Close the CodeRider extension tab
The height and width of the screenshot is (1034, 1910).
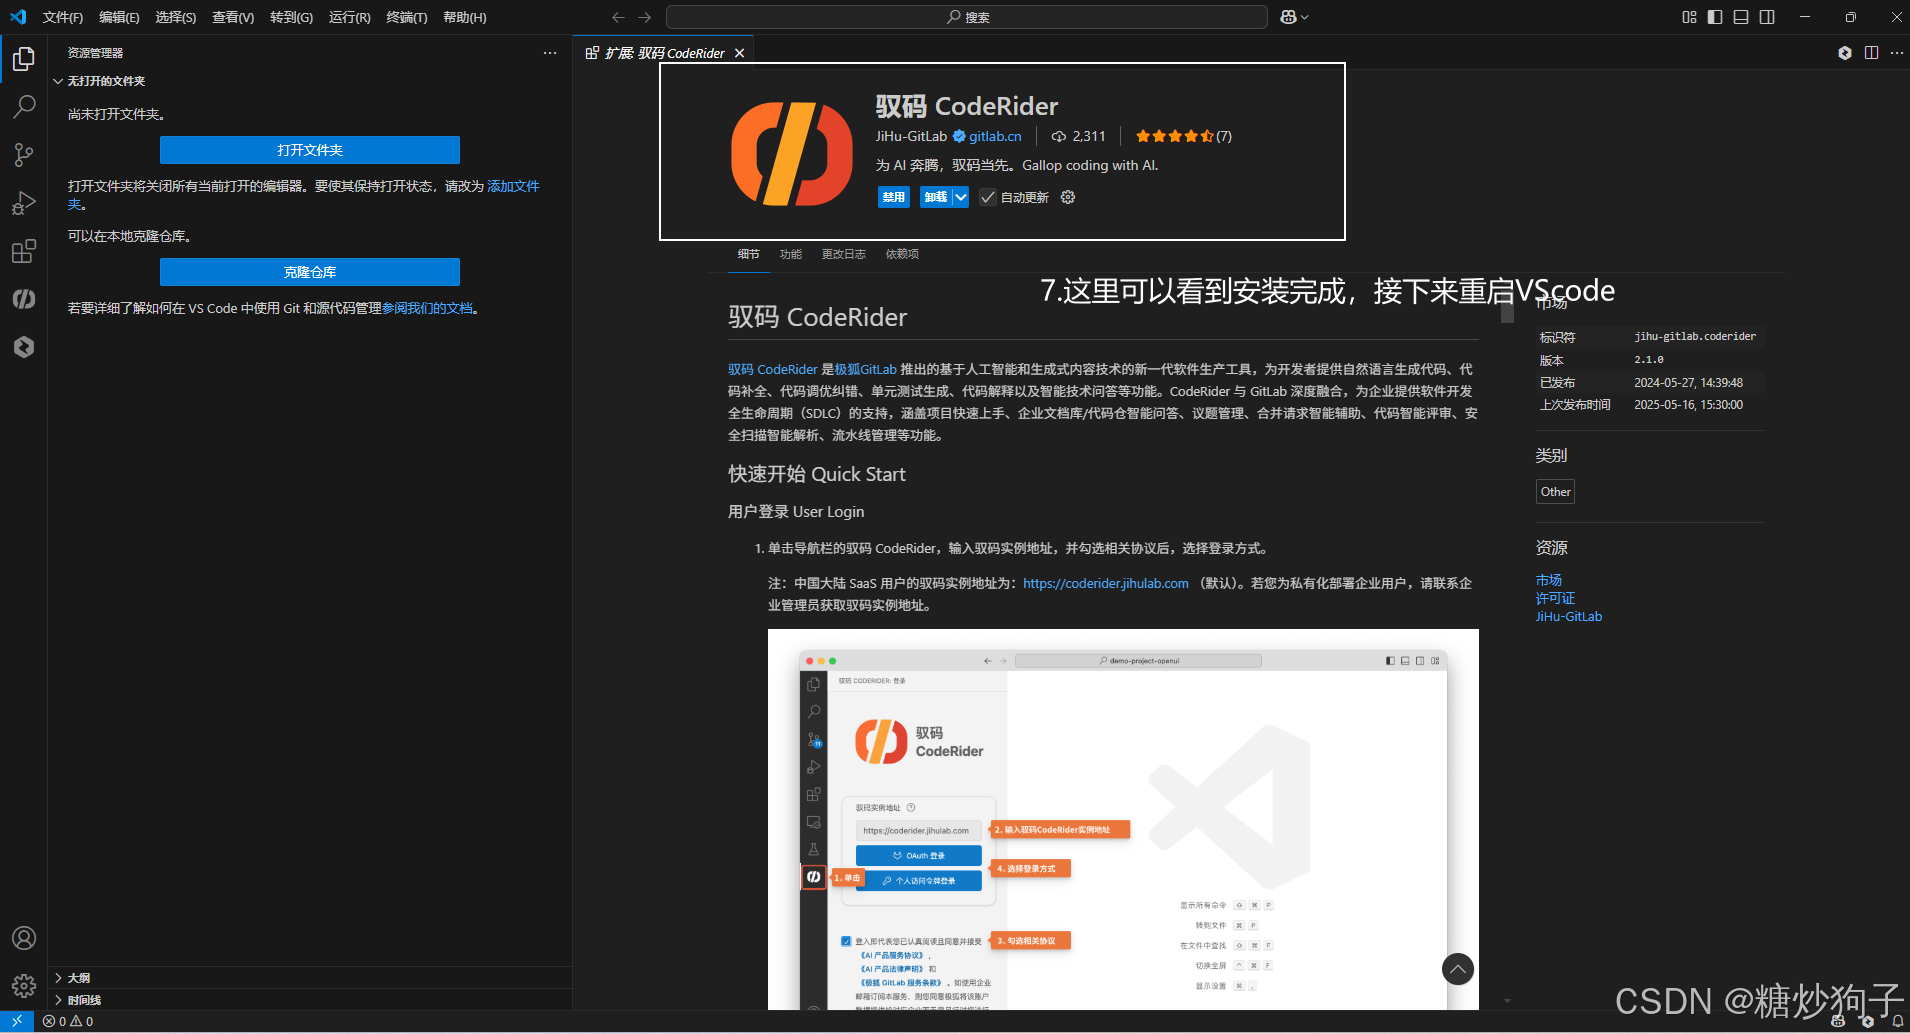[739, 53]
